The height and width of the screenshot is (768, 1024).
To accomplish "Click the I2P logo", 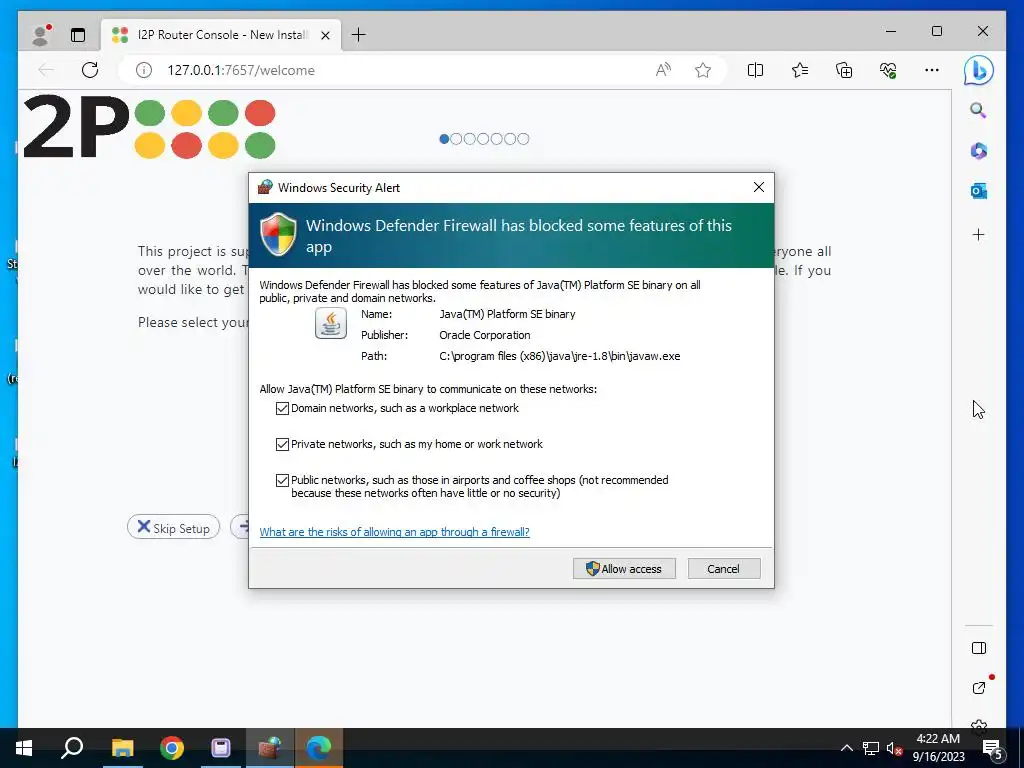I will point(149,128).
